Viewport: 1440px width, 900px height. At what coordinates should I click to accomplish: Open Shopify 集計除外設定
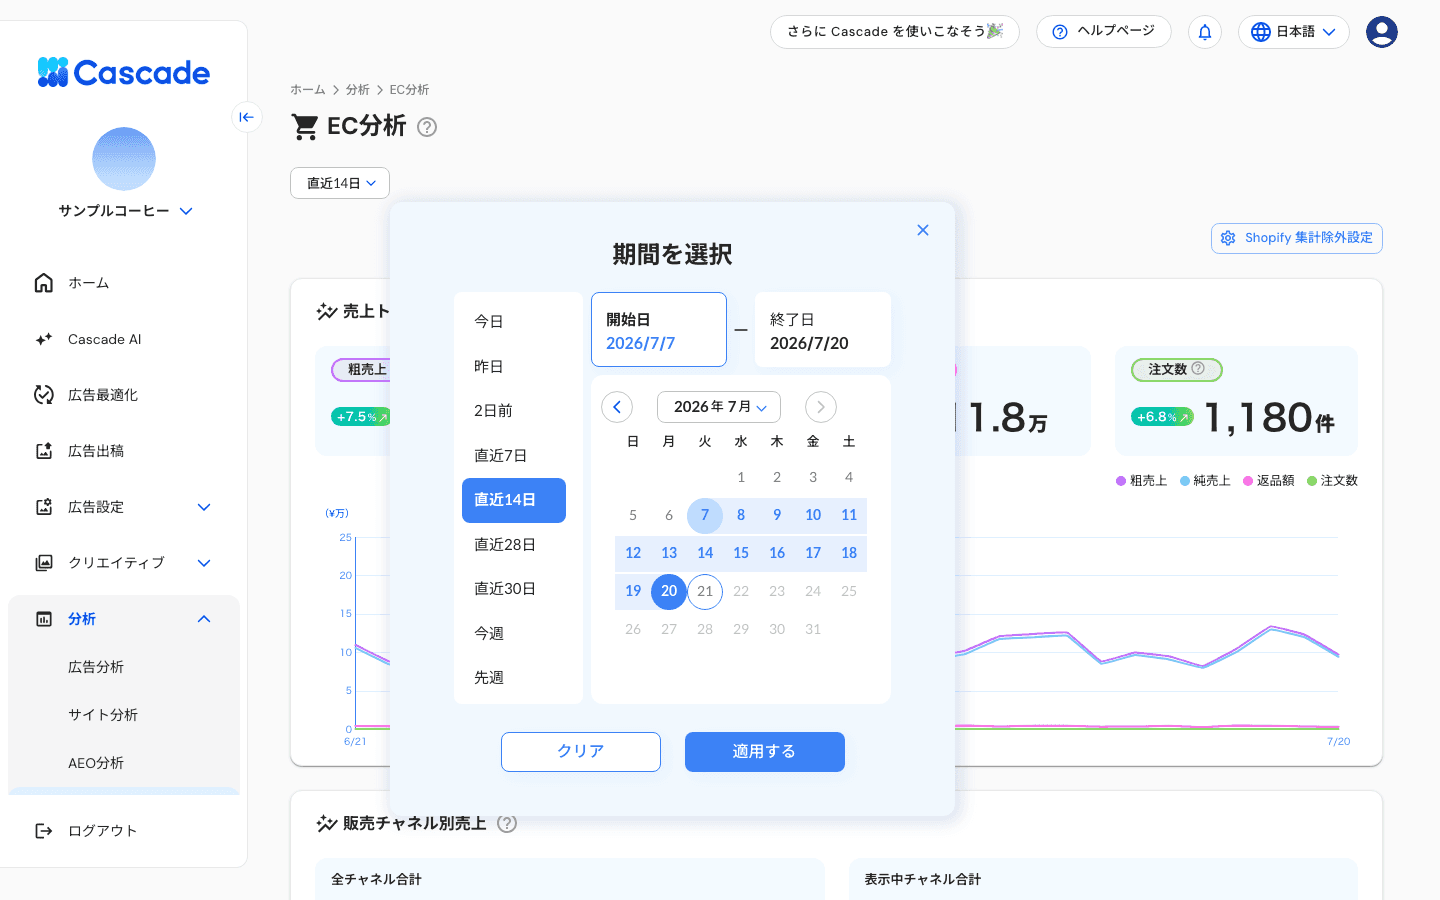pyautogui.click(x=1297, y=238)
